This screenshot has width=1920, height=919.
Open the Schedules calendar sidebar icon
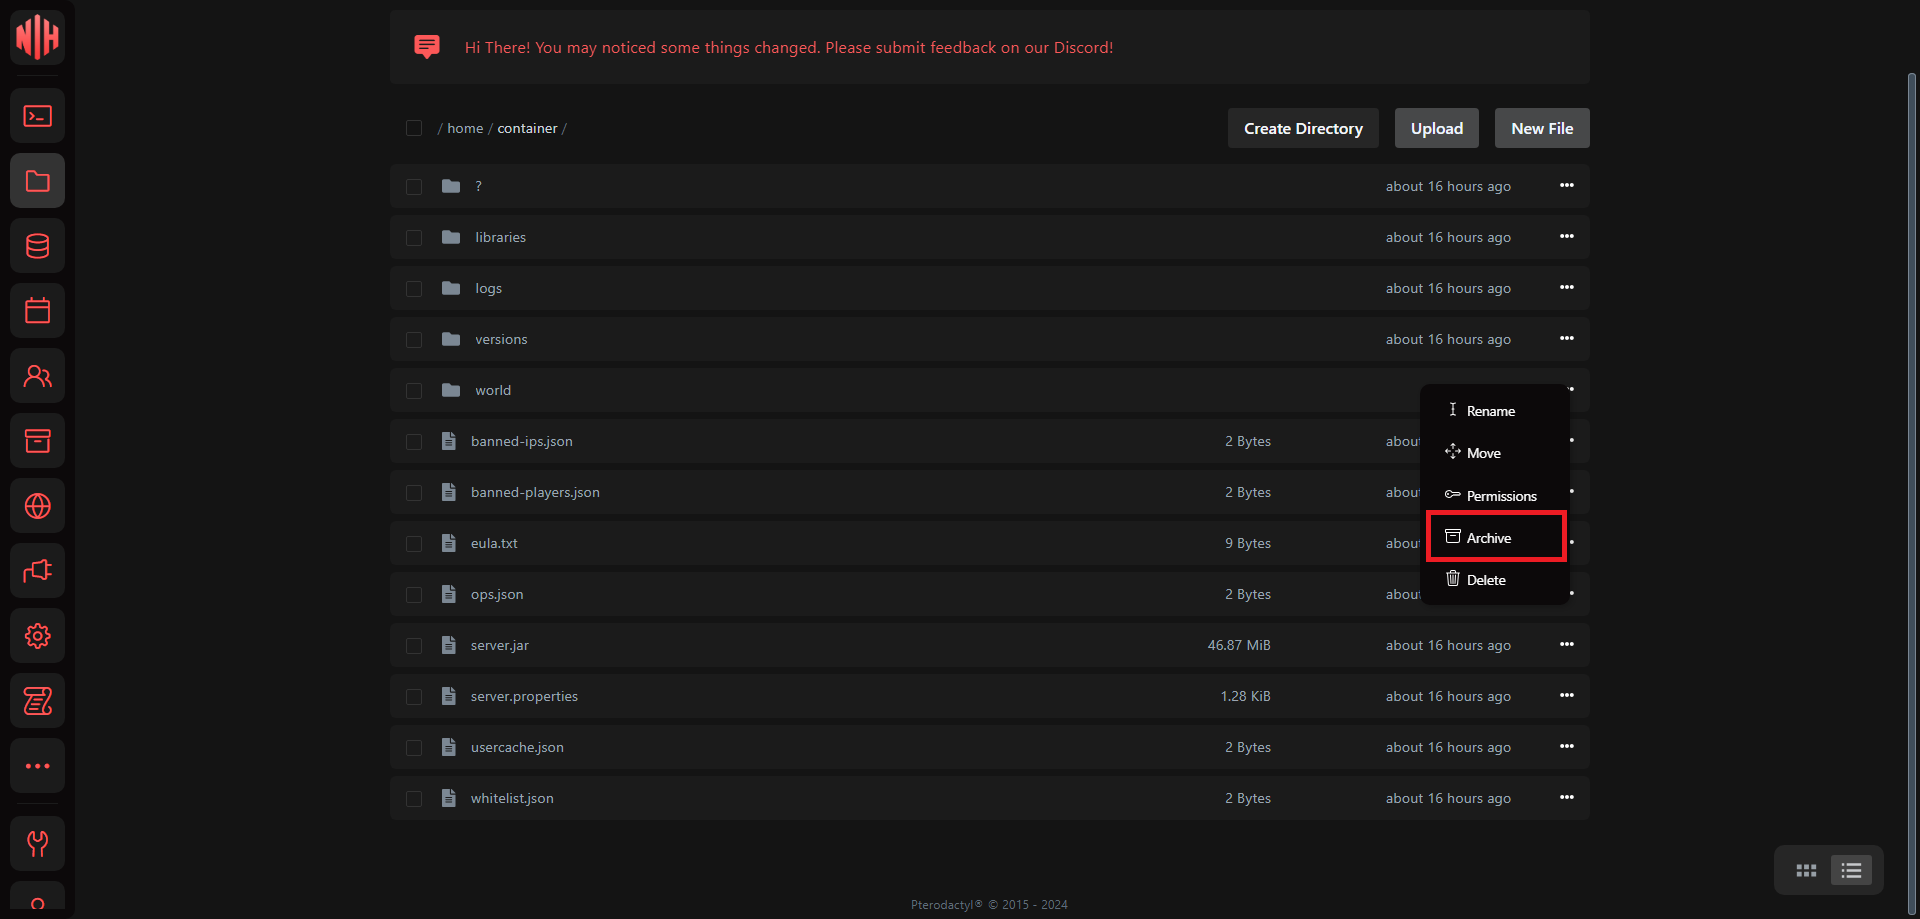pyautogui.click(x=38, y=311)
